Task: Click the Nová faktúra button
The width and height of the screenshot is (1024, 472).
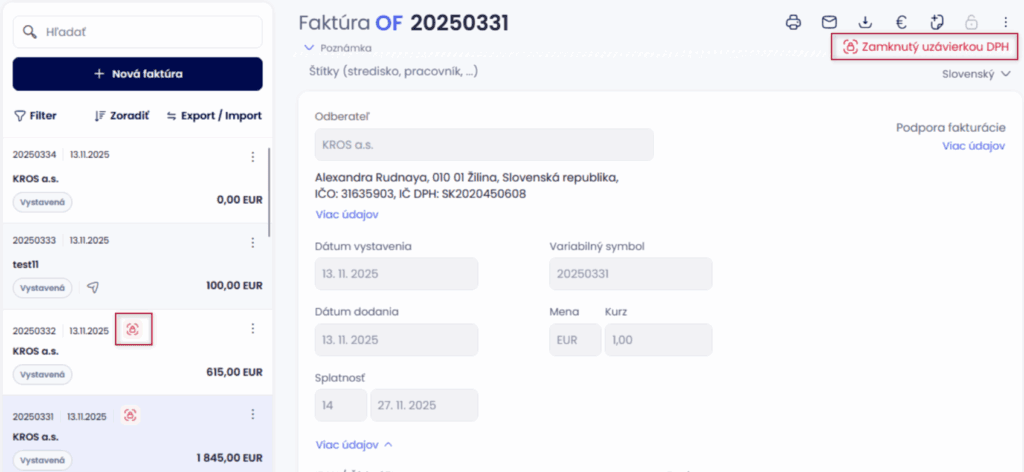Action: 137,73
